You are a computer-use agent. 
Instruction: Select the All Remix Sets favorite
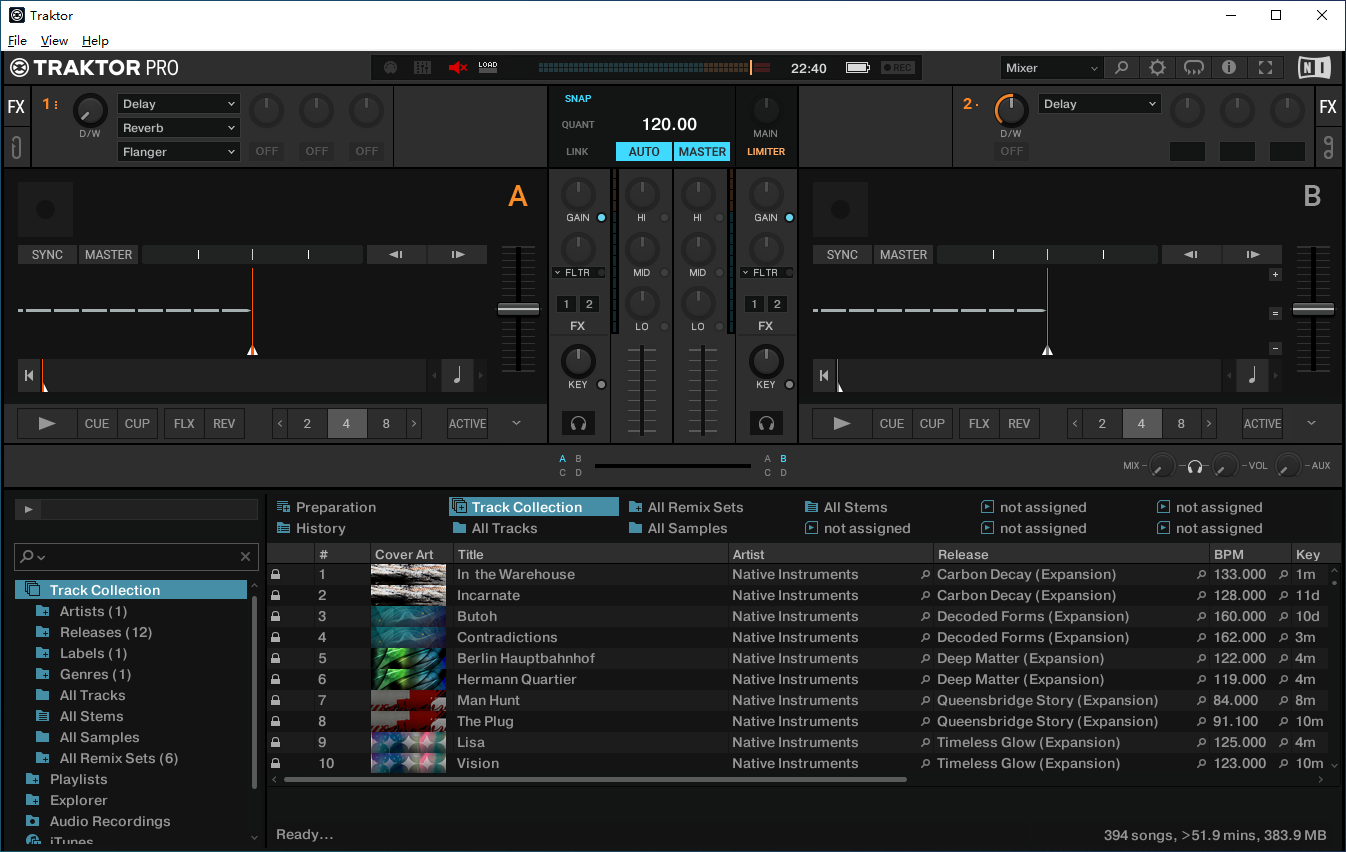point(686,507)
